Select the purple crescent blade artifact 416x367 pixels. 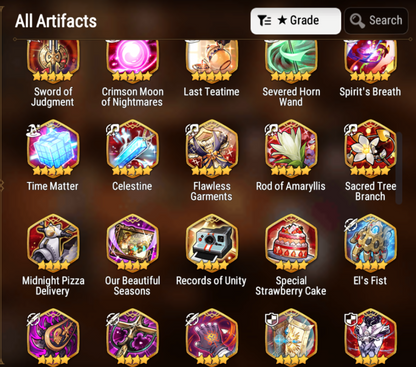[x=53, y=337]
